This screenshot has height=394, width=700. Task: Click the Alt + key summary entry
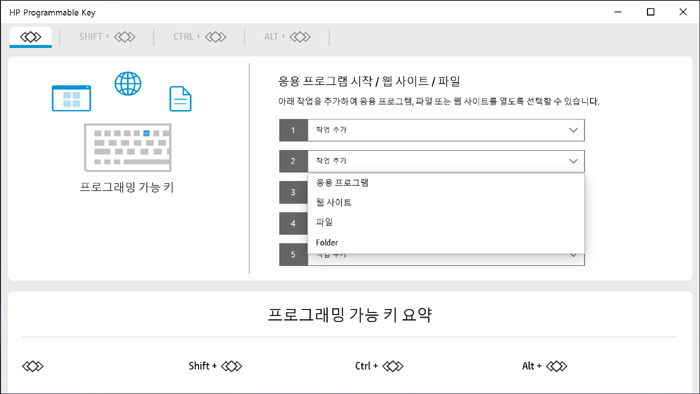click(x=544, y=366)
